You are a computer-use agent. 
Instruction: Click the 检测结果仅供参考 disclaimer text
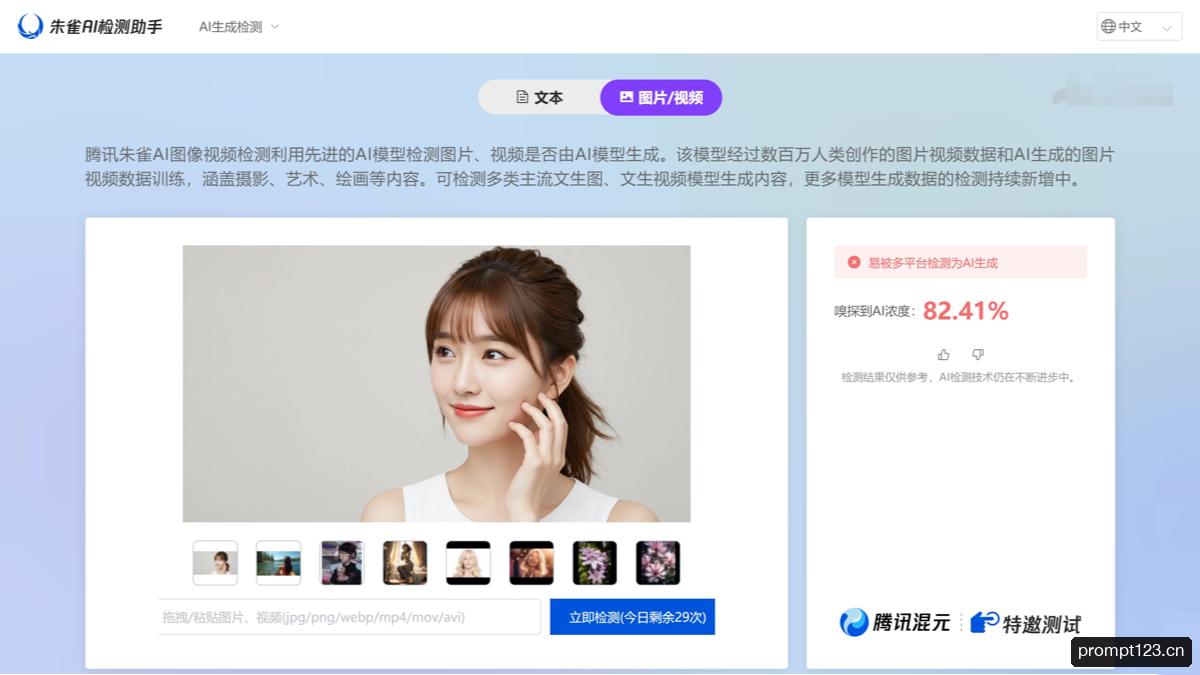click(958, 378)
